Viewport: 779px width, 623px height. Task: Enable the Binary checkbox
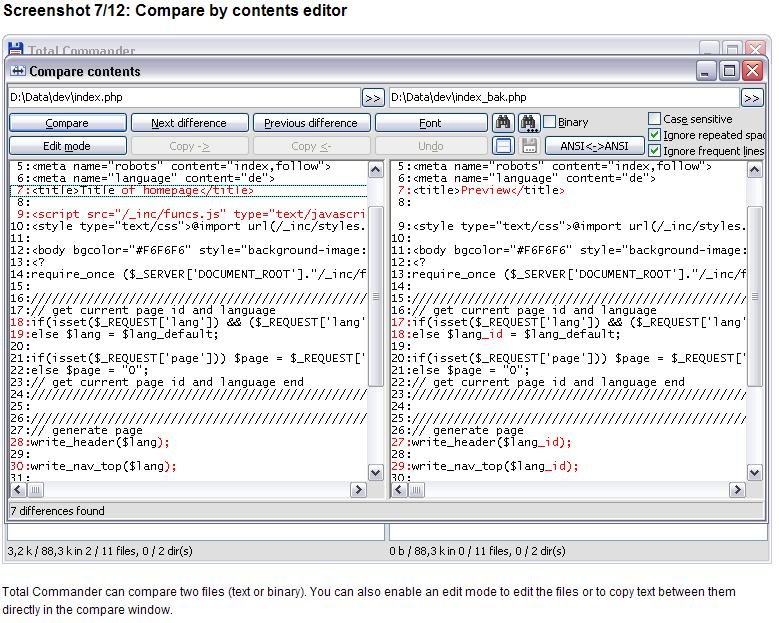(549, 122)
